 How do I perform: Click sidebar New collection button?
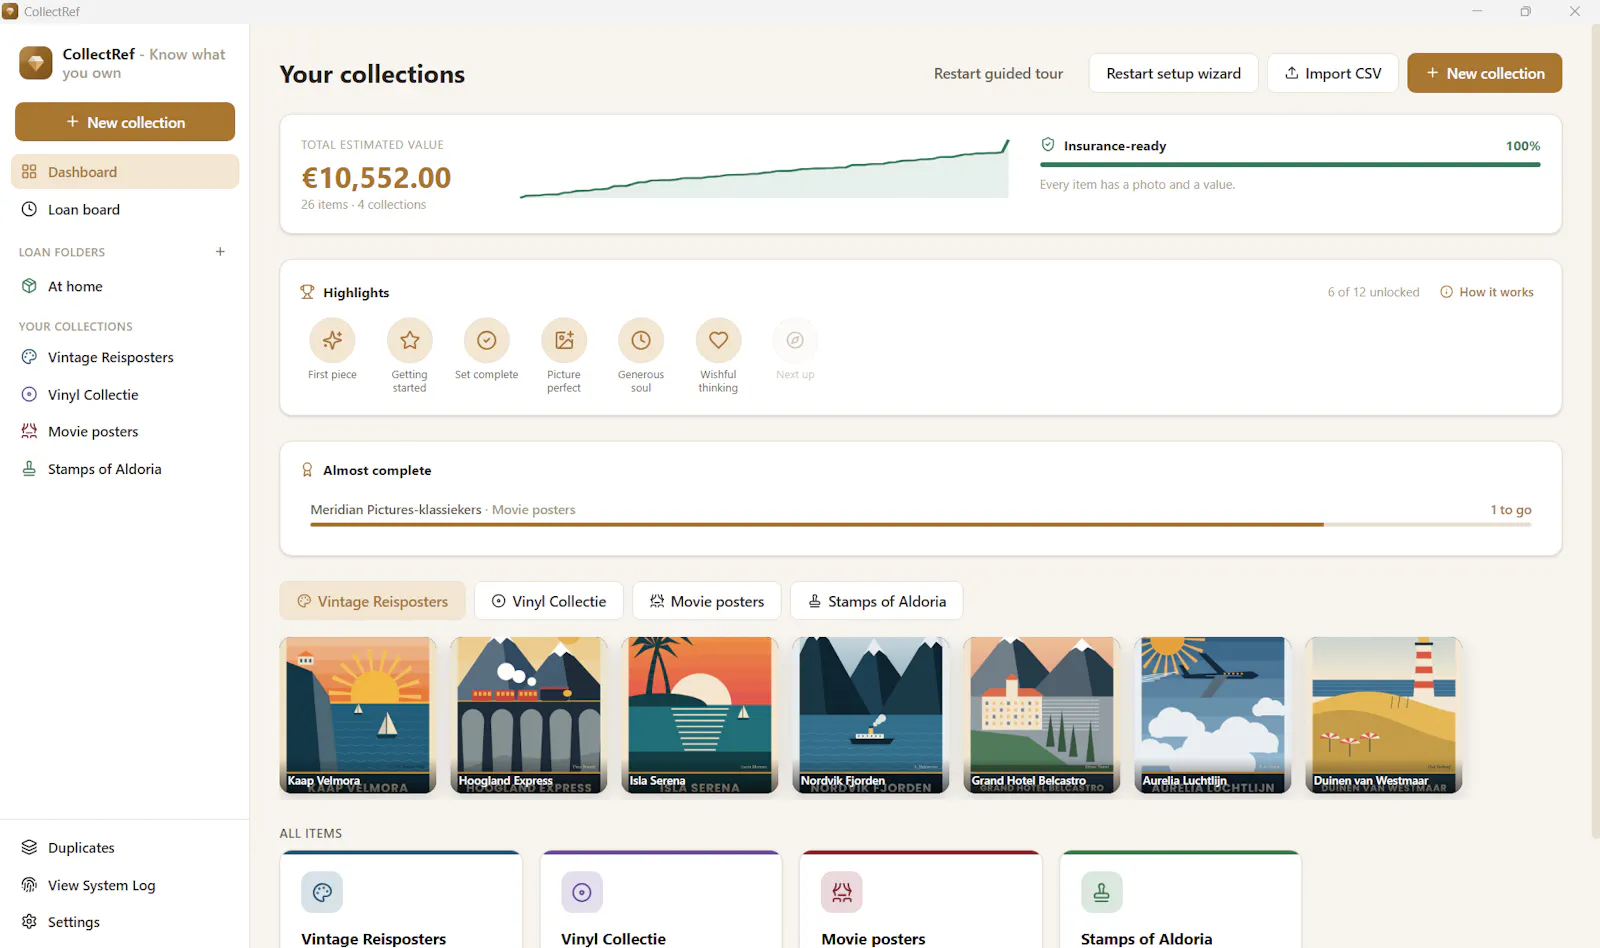click(x=125, y=122)
